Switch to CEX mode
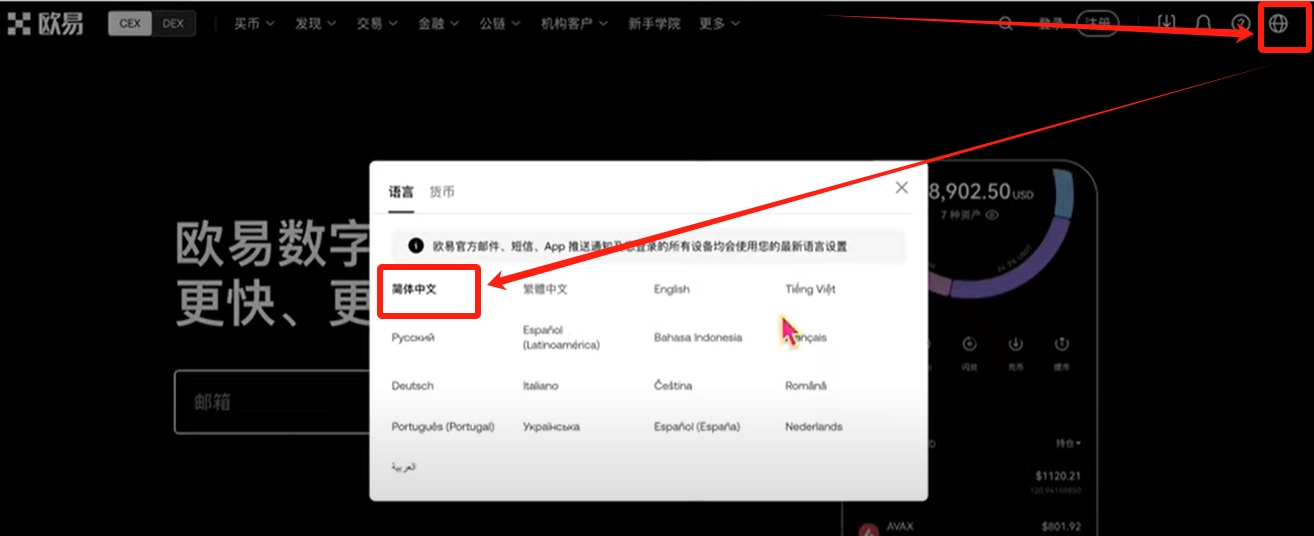This screenshot has width=1314, height=536. coord(130,24)
